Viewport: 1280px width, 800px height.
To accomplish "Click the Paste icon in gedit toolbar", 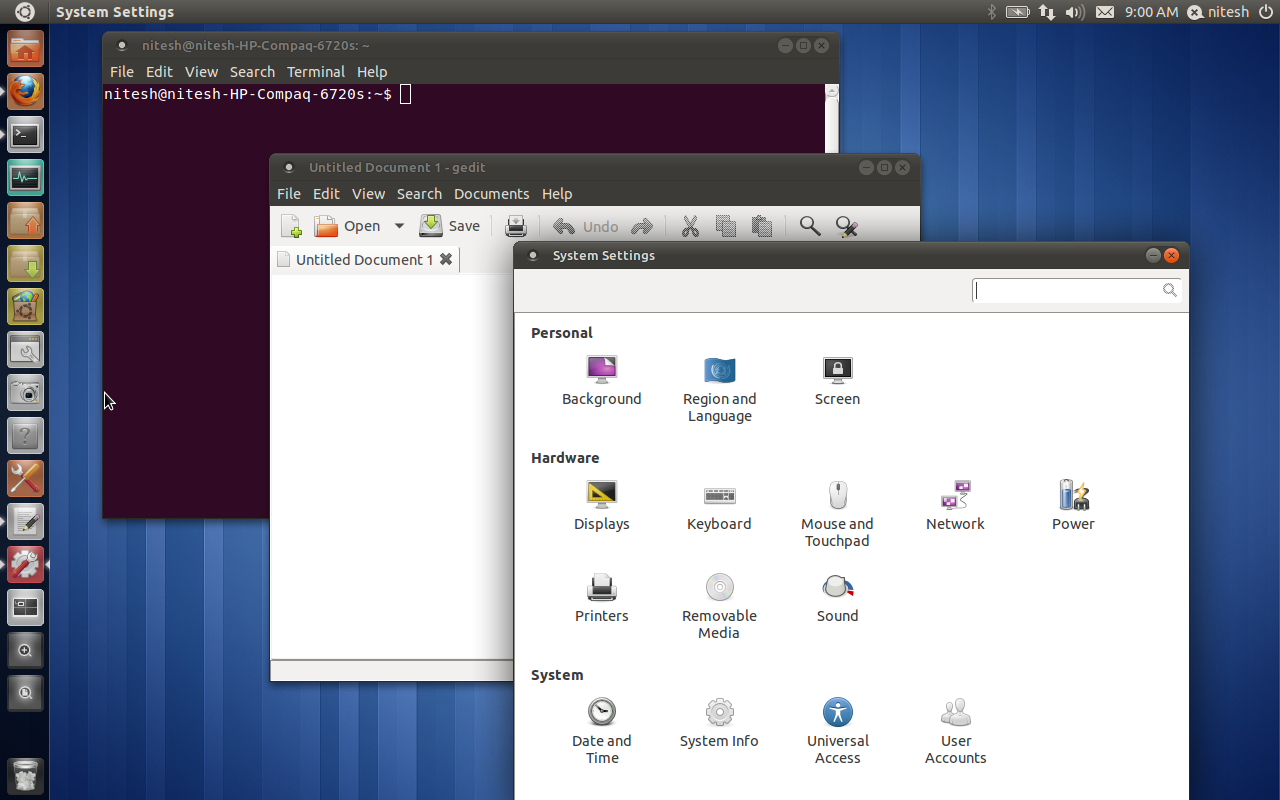I will tap(761, 226).
